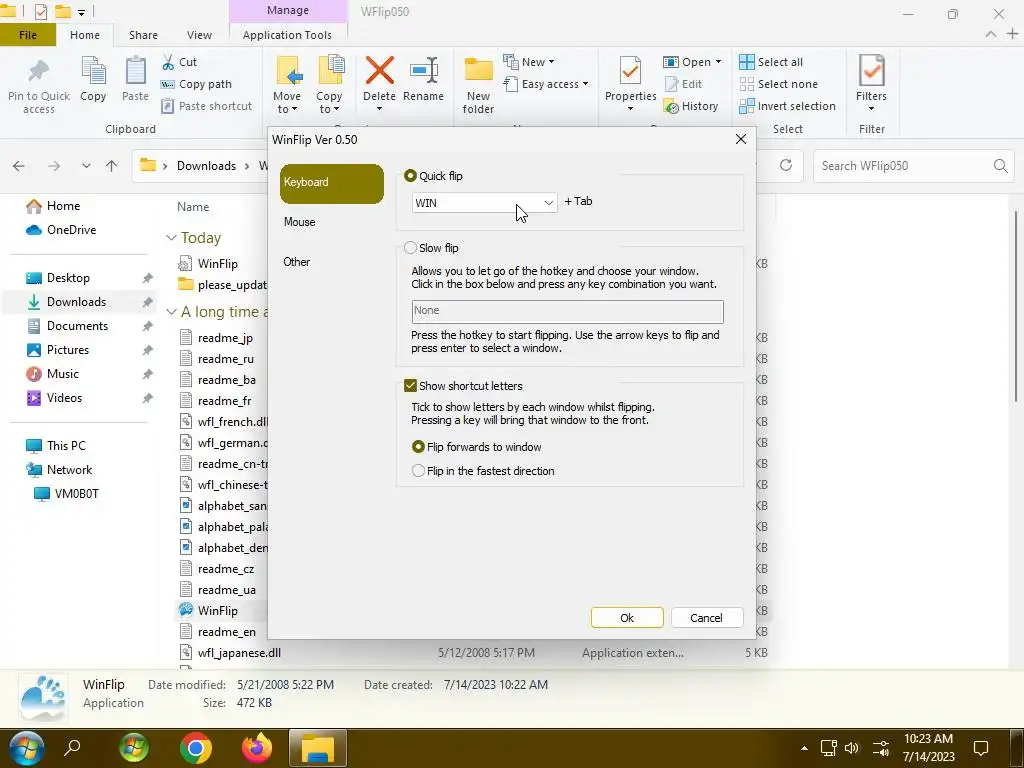Select the Keyboard tab in WinFlip
The image size is (1024, 768).
click(332, 184)
